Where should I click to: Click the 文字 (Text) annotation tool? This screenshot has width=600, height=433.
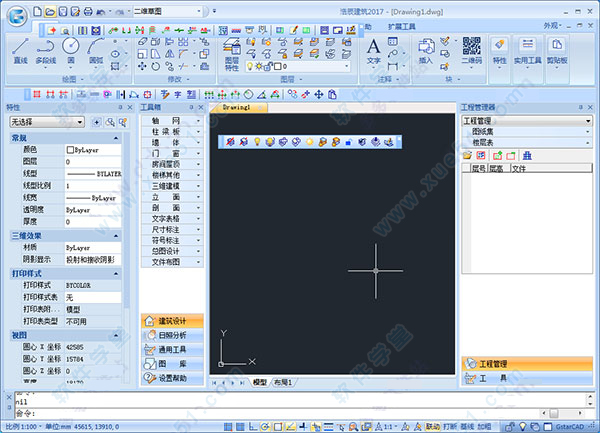pyautogui.click(x=374, y=49)
